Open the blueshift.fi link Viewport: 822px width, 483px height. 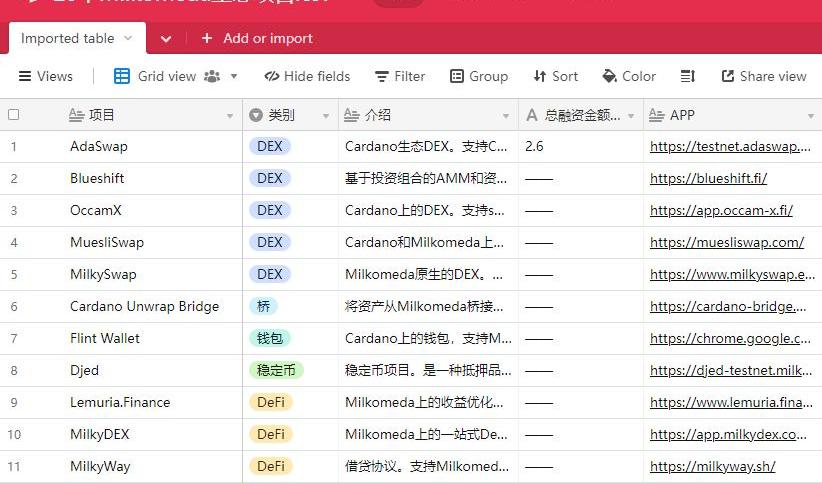[708, 178]
